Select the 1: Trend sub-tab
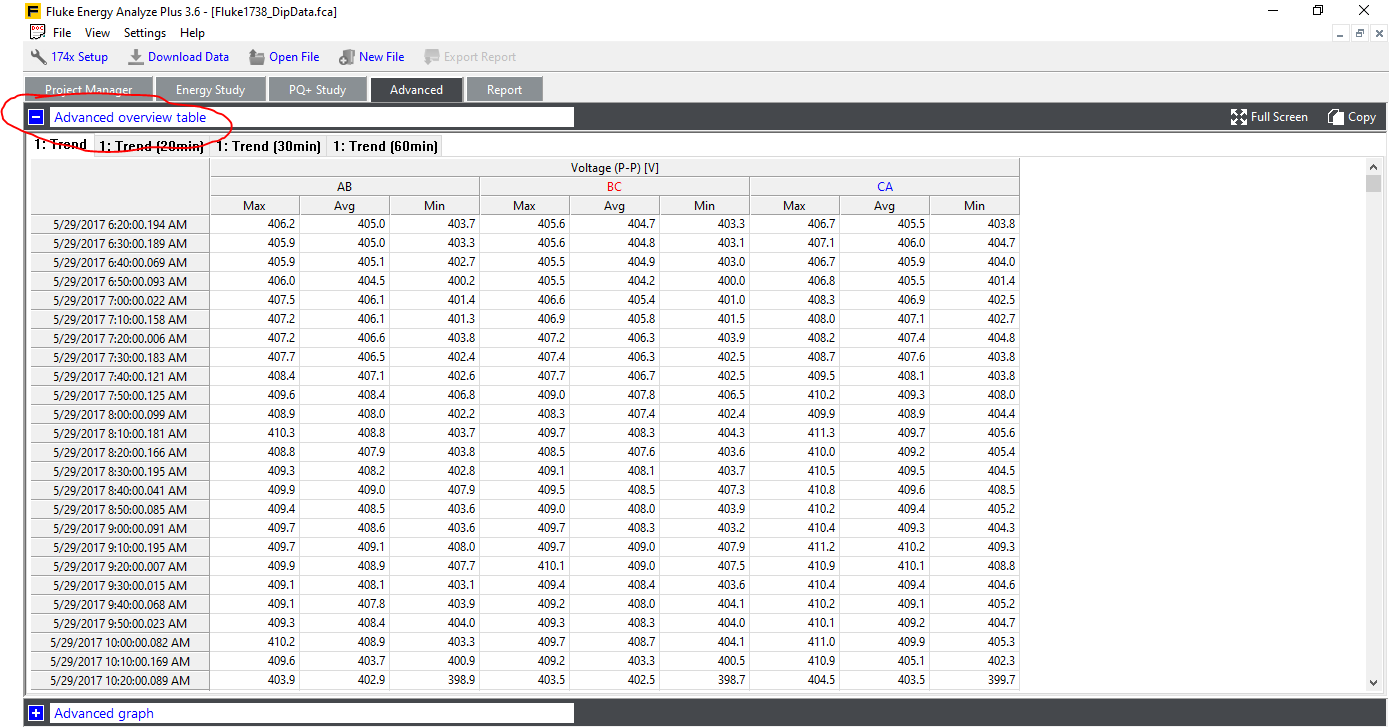1389x728 pixels. point(60,145)
